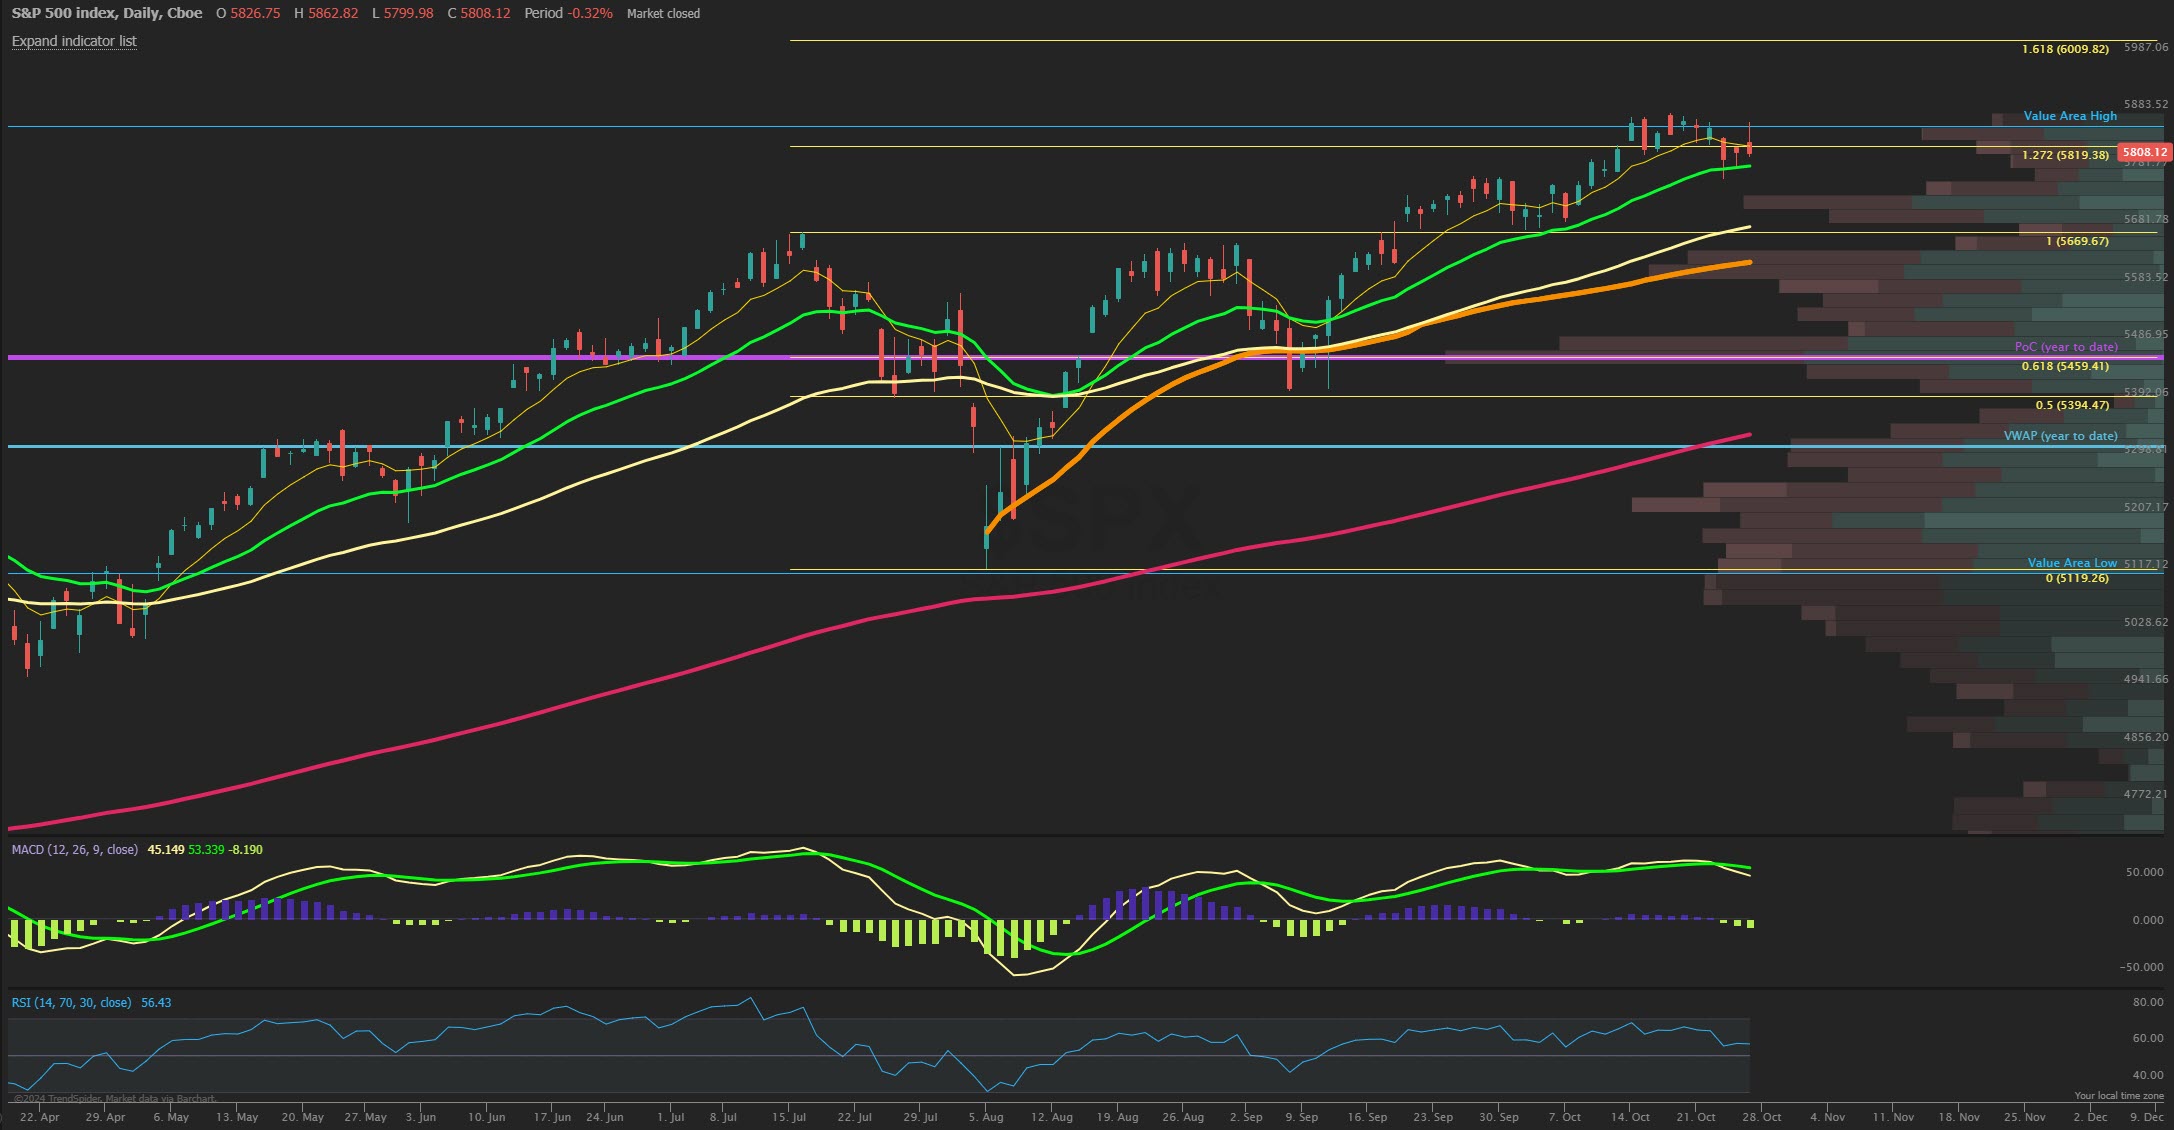The image size is (2174, 1130).
Task: Click the 1.618 (6009.82) Fibonacci label
Action: [x=2065, y=49]
